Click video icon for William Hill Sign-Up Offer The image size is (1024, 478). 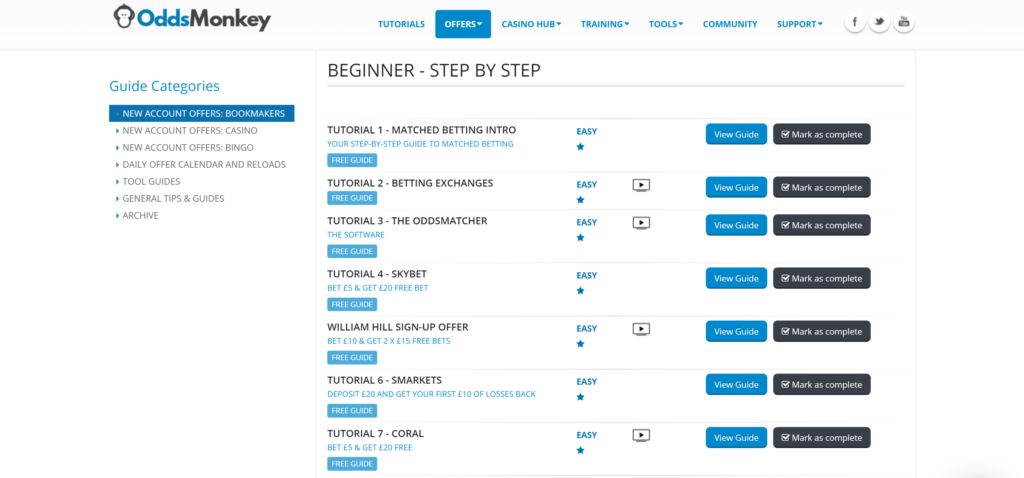pyautogui.click(x=641, y=329)
